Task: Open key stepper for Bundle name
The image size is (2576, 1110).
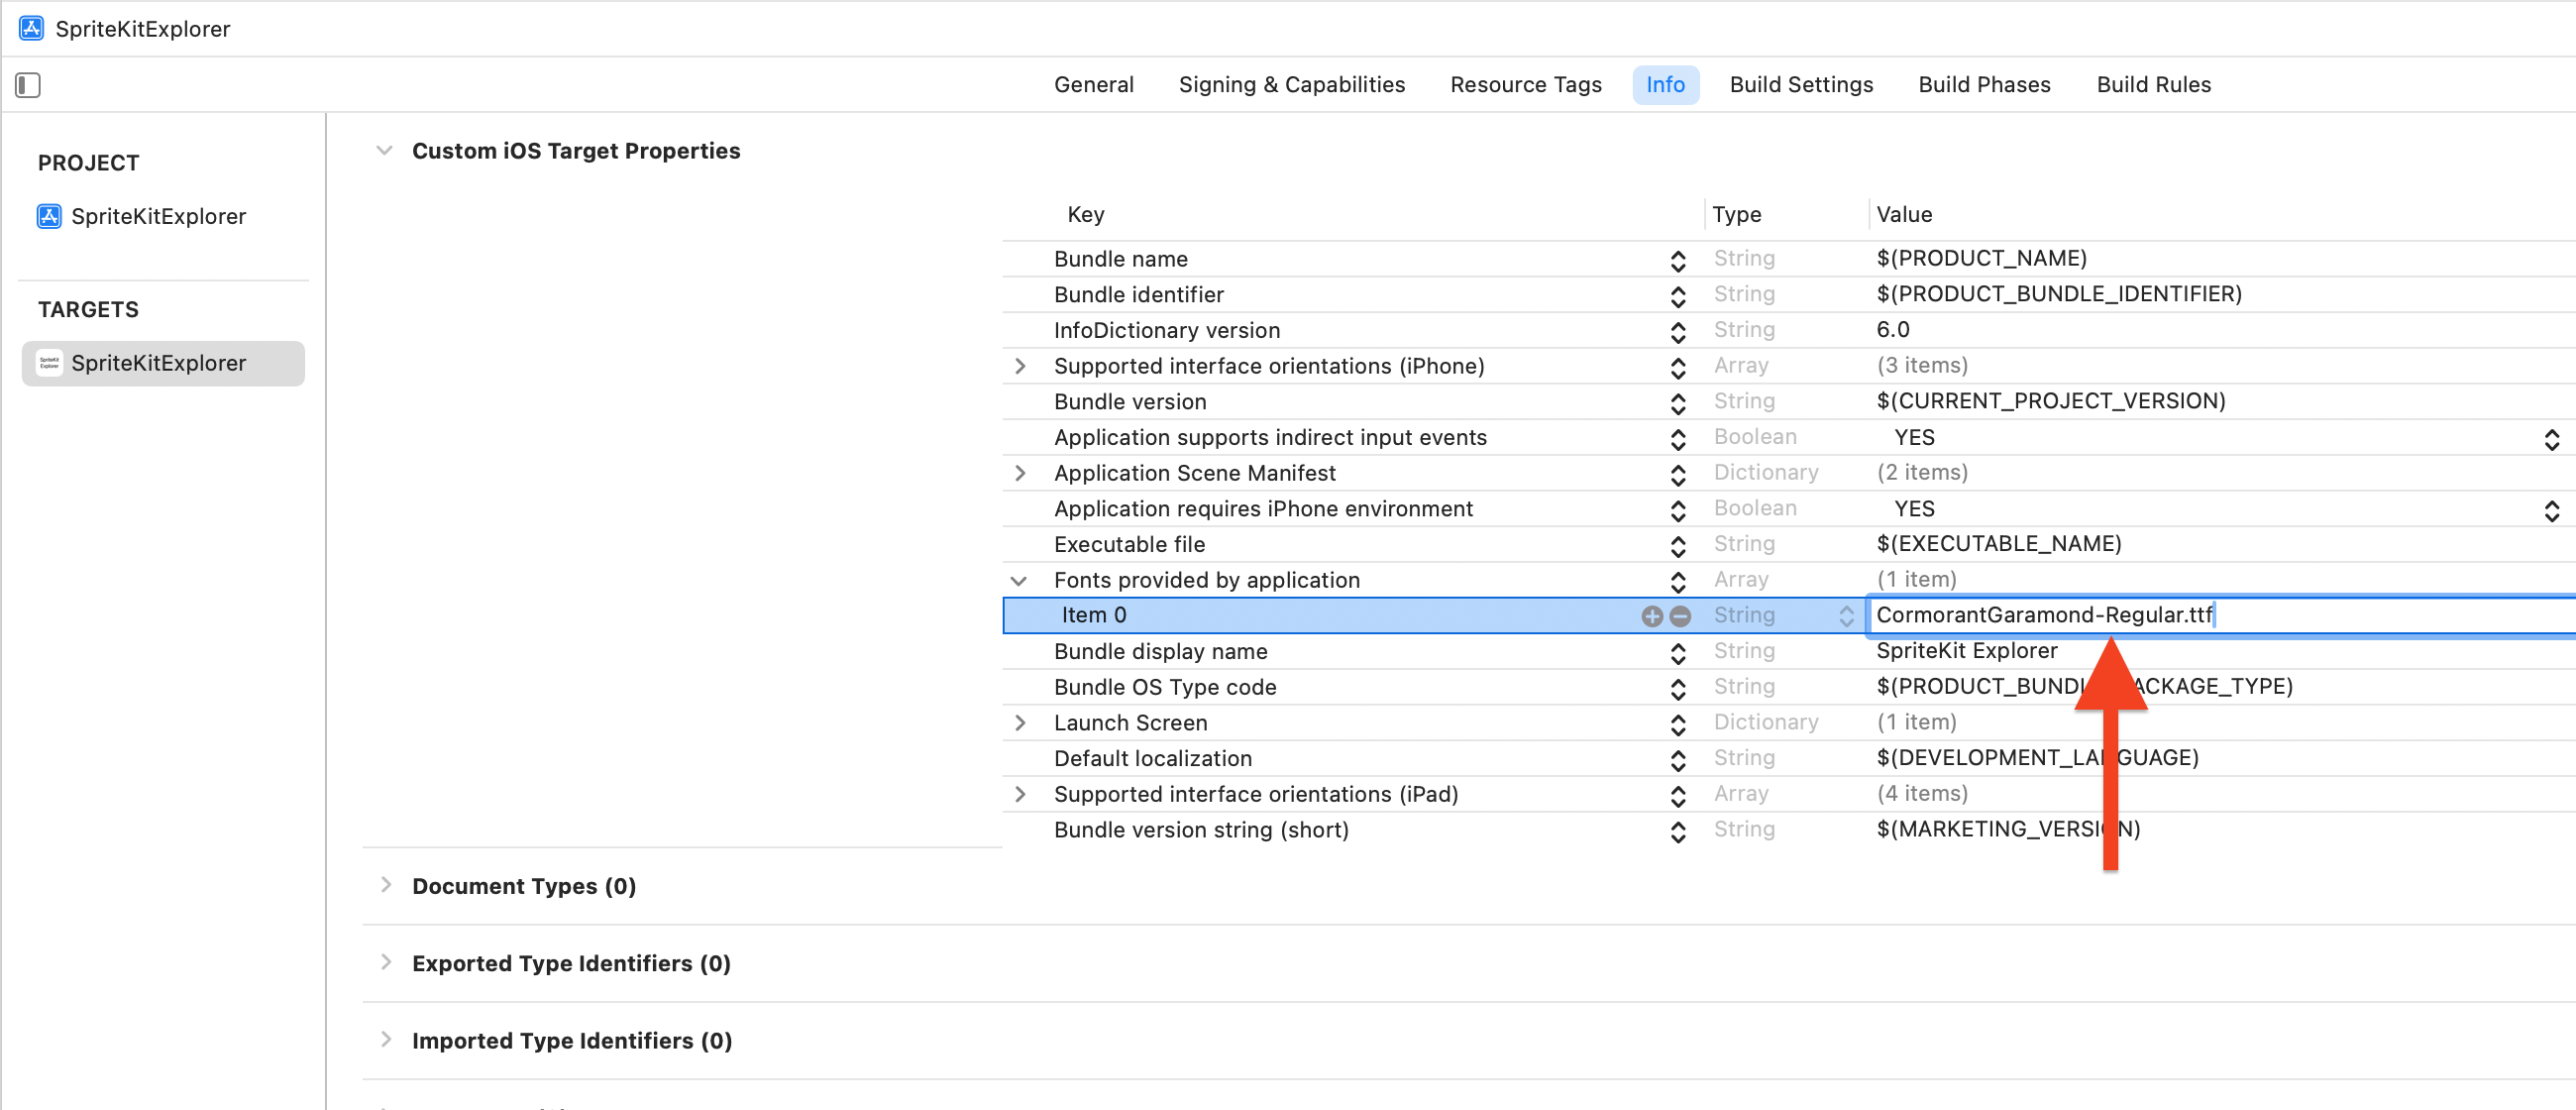Action: (x=1677, y=260)
